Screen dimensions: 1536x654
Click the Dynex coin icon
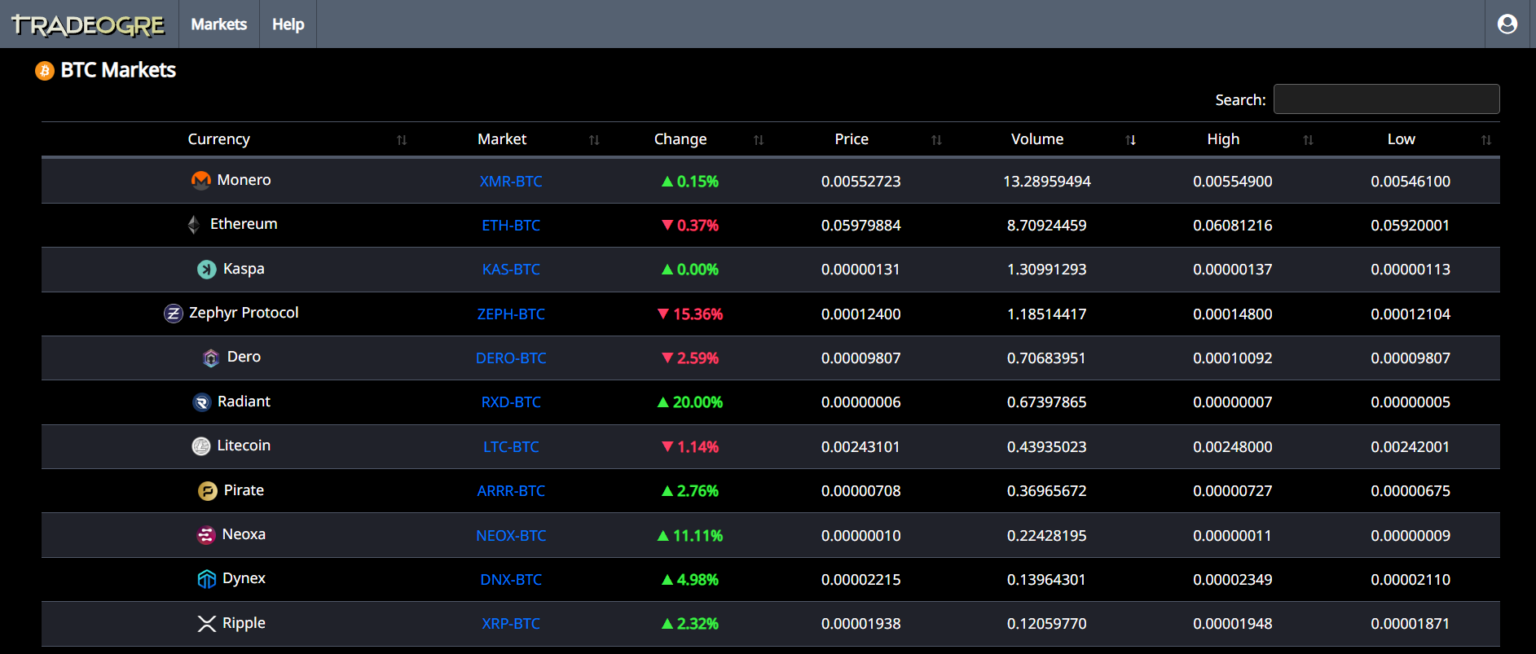(207, 579)
